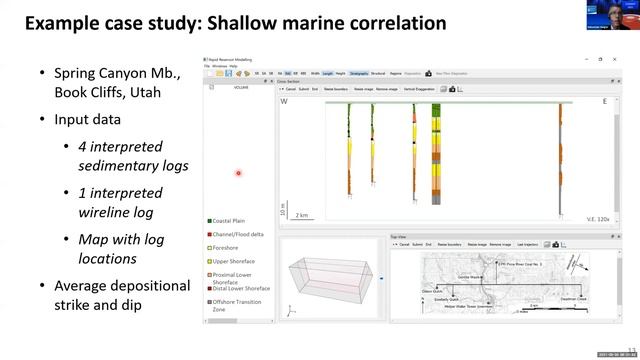Select Height in main toolbar
Screen dimensions: 640x360
[340, 73]
